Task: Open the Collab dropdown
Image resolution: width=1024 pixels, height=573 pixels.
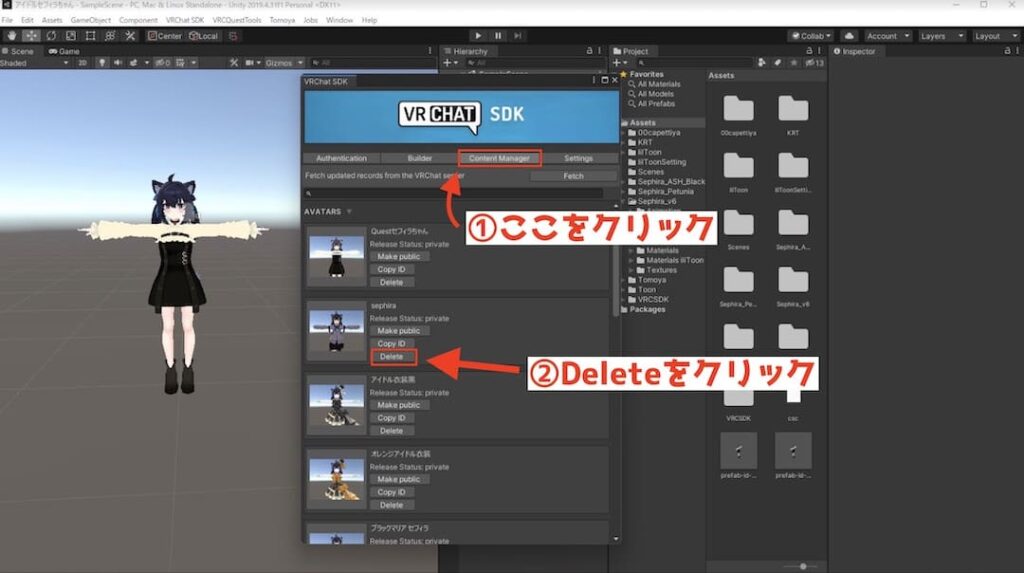Action: (x=810, y=36)
